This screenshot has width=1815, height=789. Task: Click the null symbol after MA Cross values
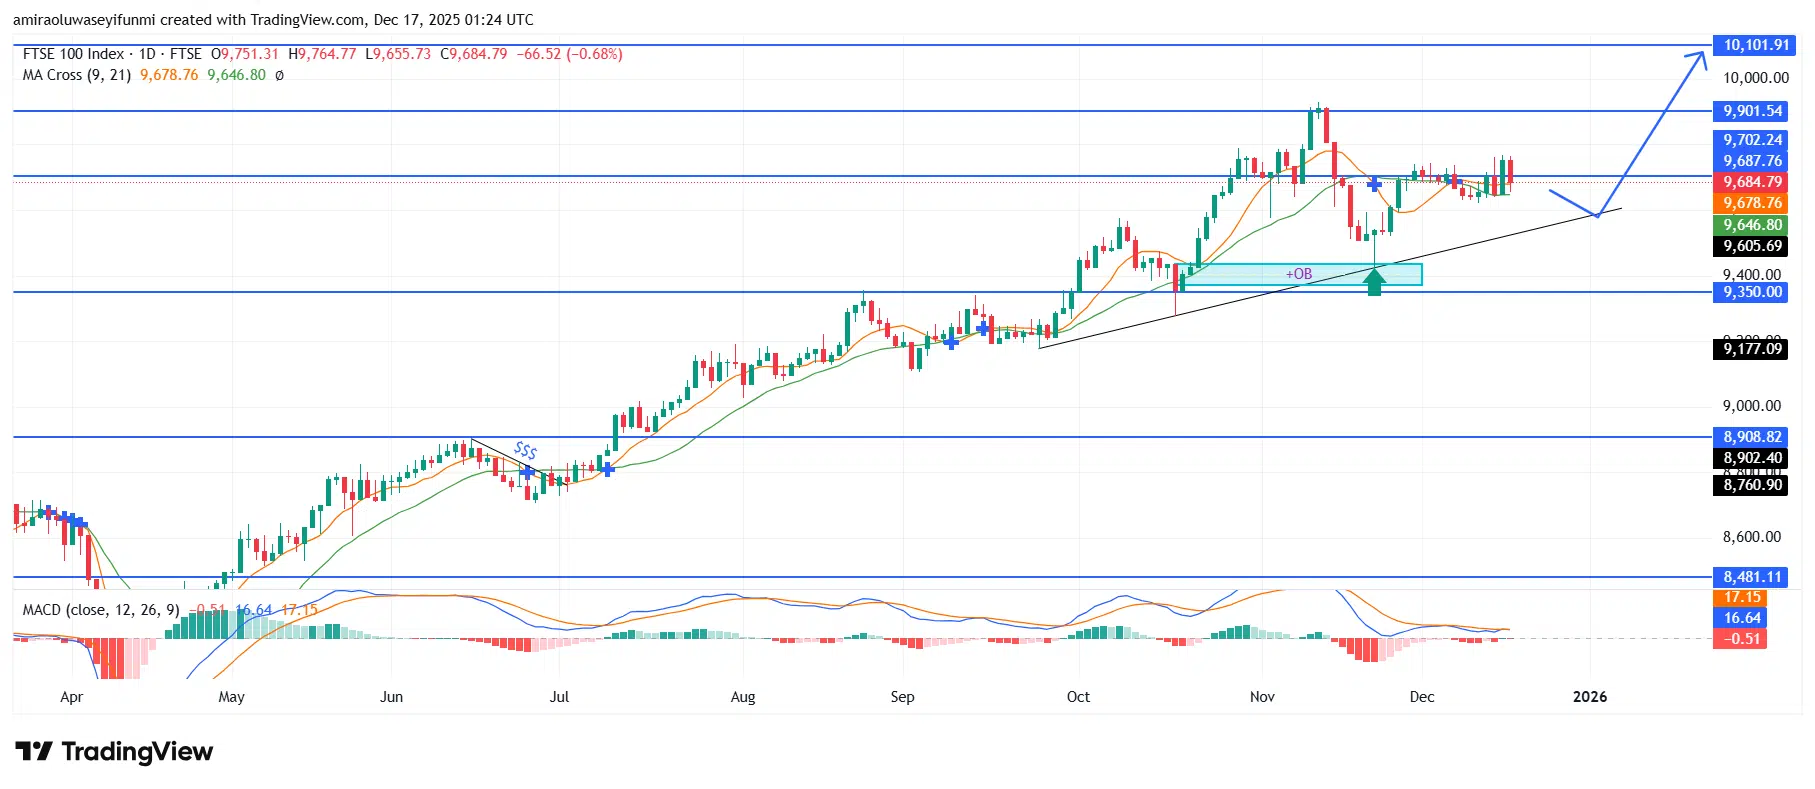click(x=279, y=75)
